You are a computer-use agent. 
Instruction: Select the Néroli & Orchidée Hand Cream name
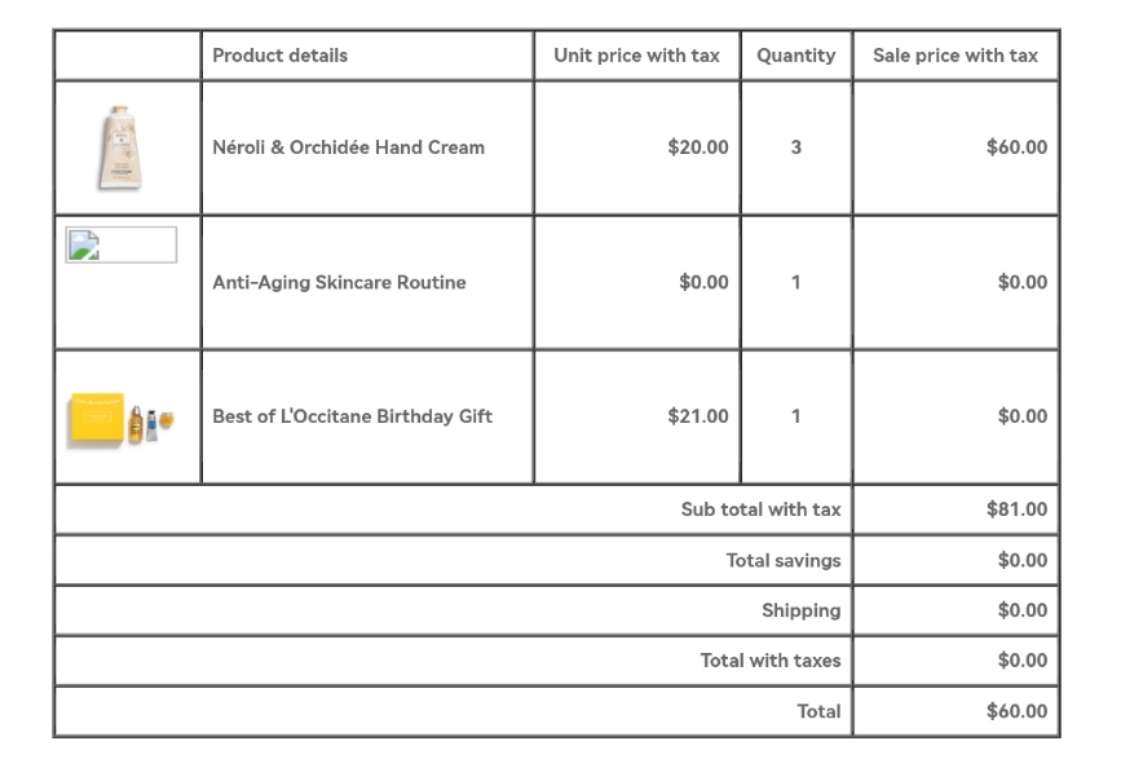[348, 147]
